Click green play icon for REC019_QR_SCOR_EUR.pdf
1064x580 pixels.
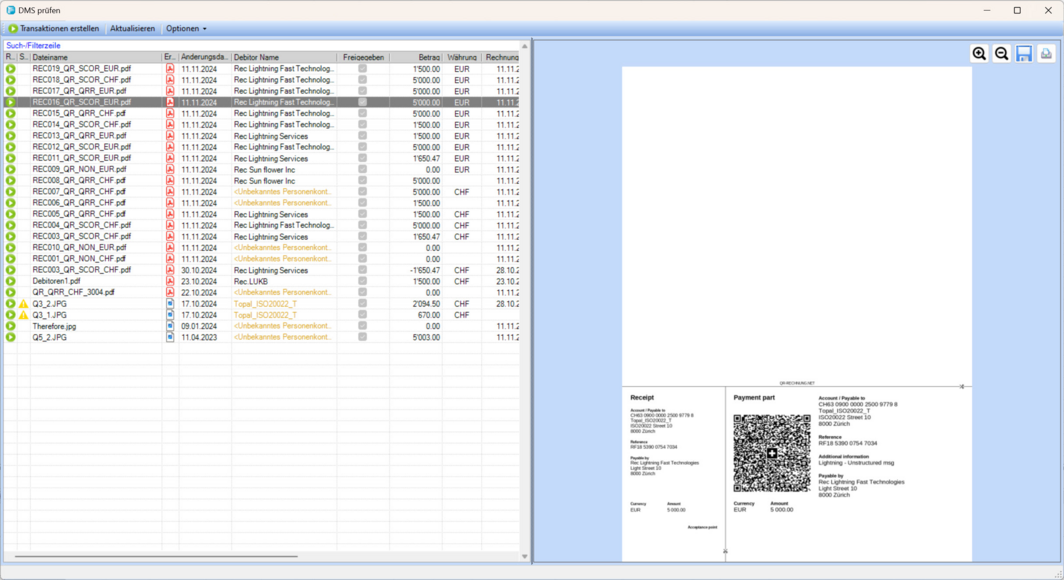[x=10, y=69]
